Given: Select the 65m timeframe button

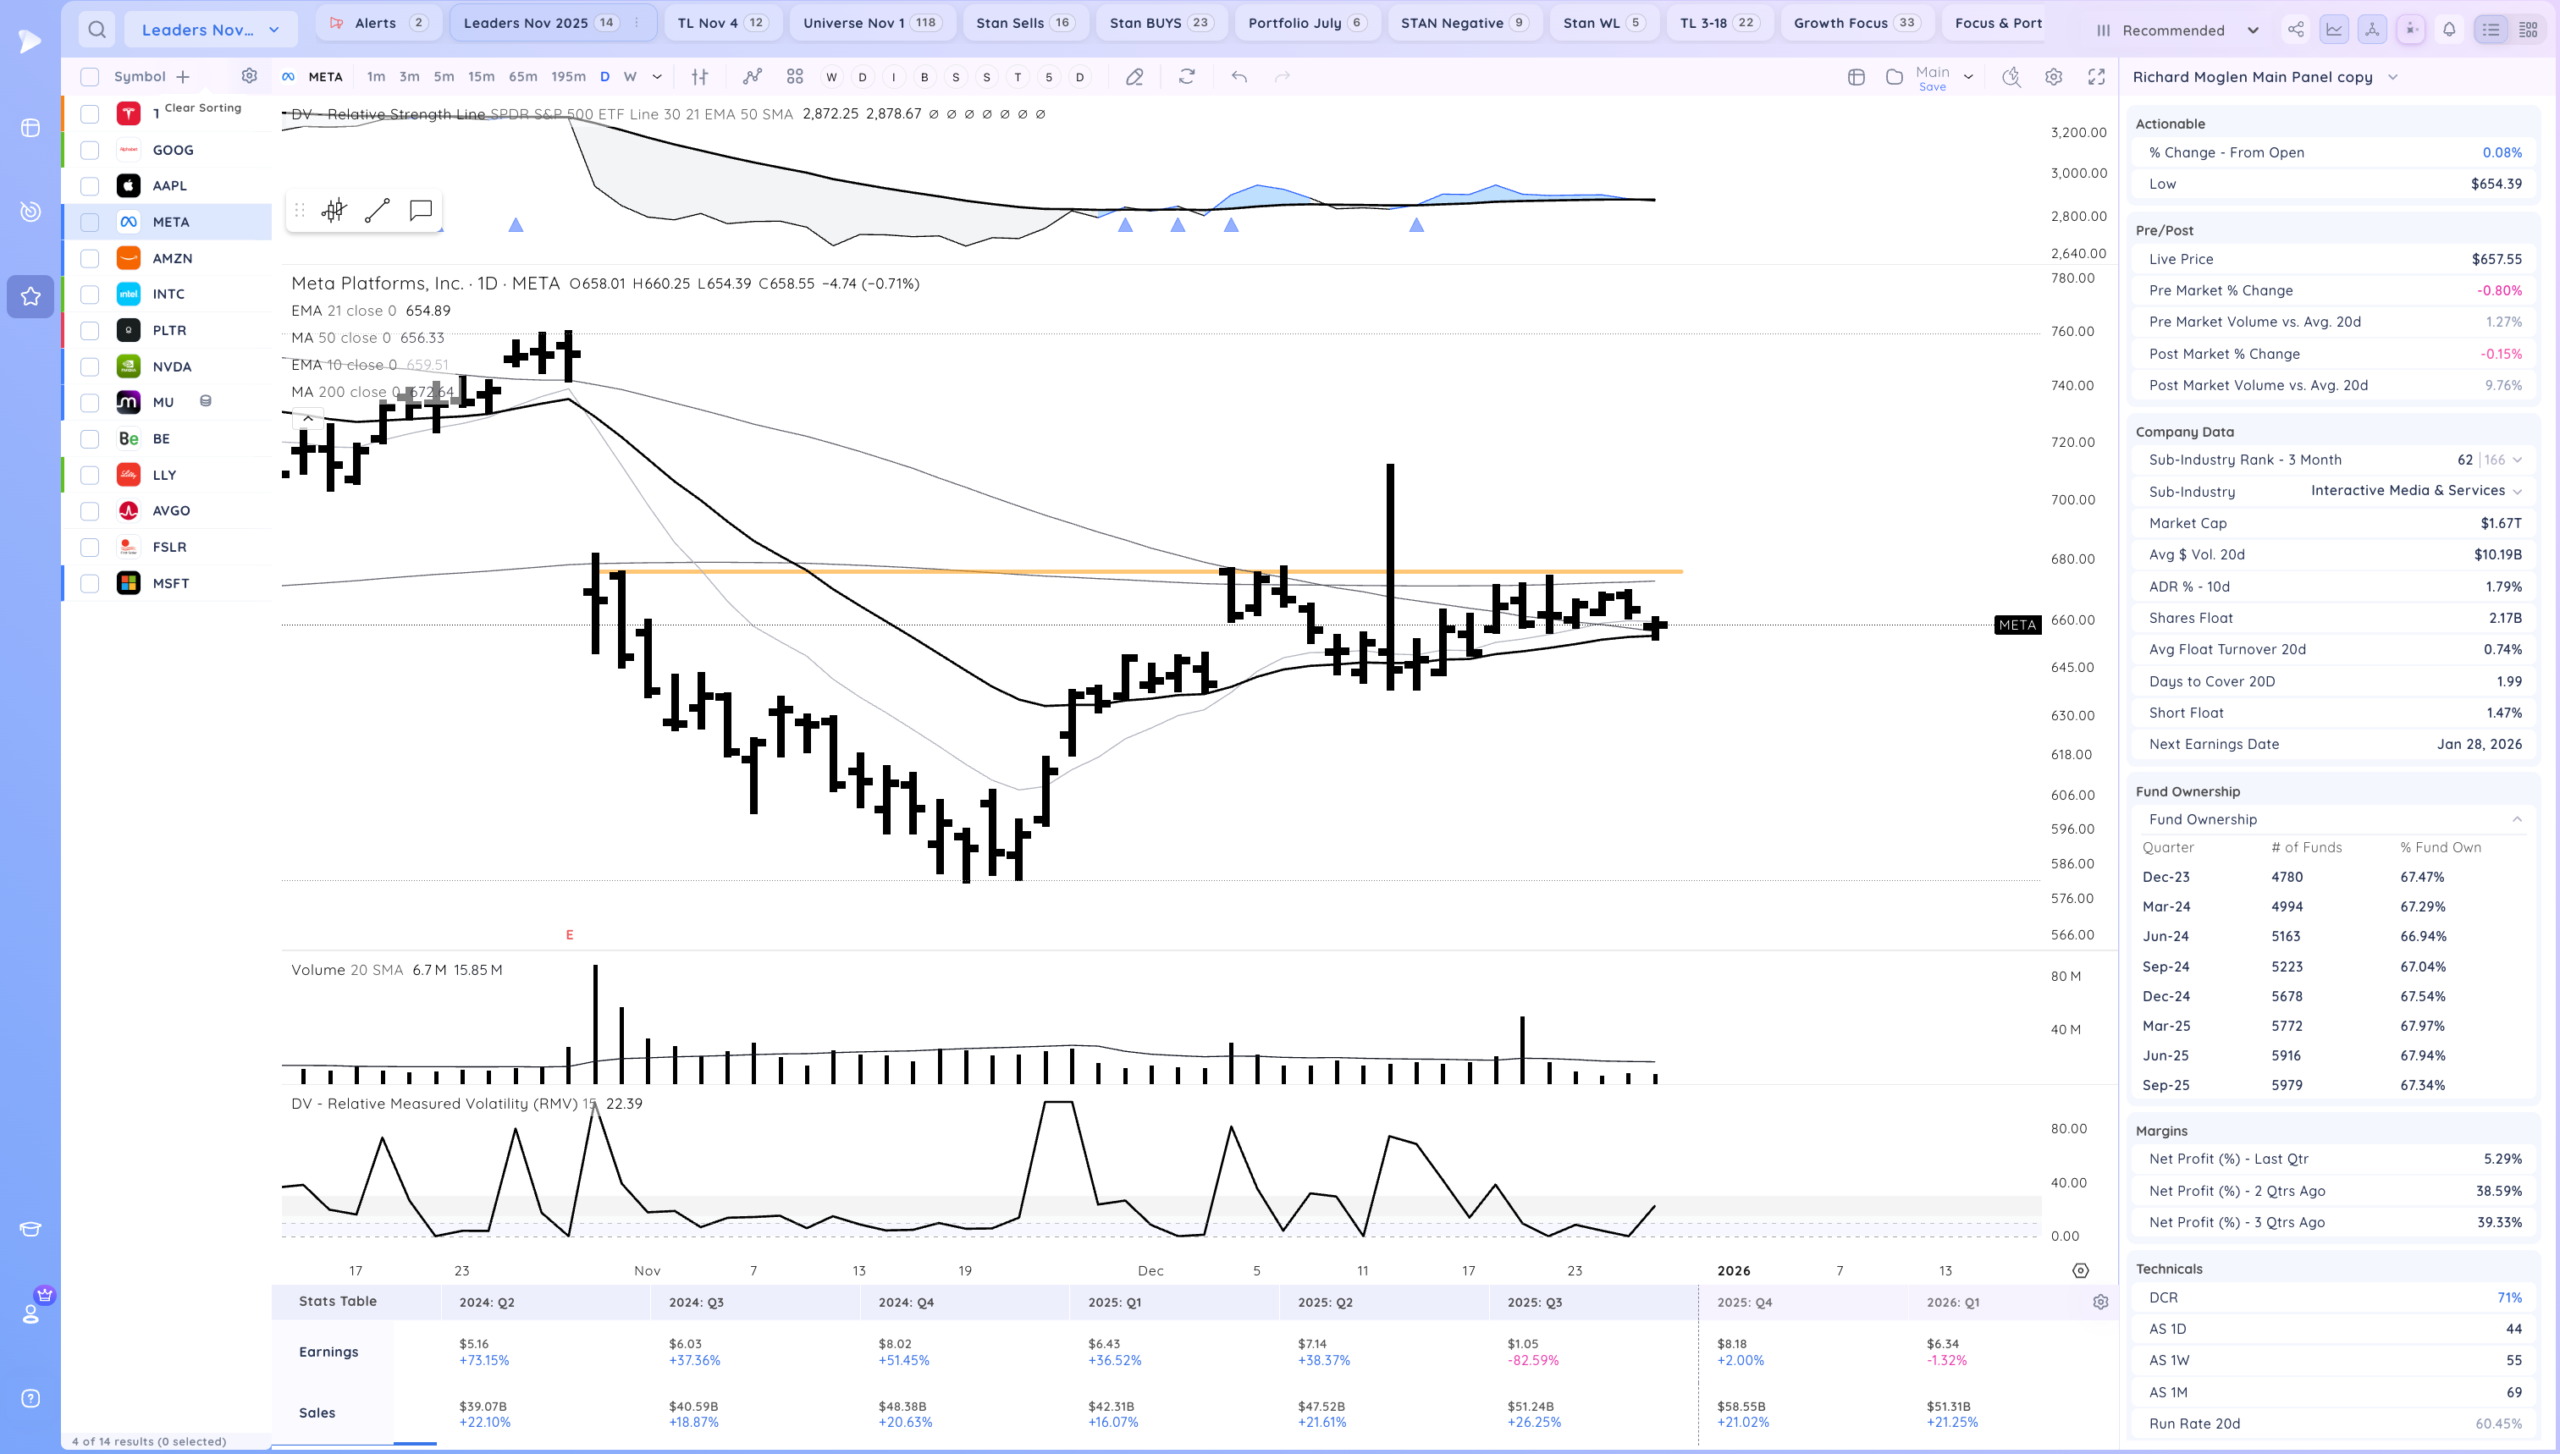Looking at the screenshot, I should click(522, 77).
